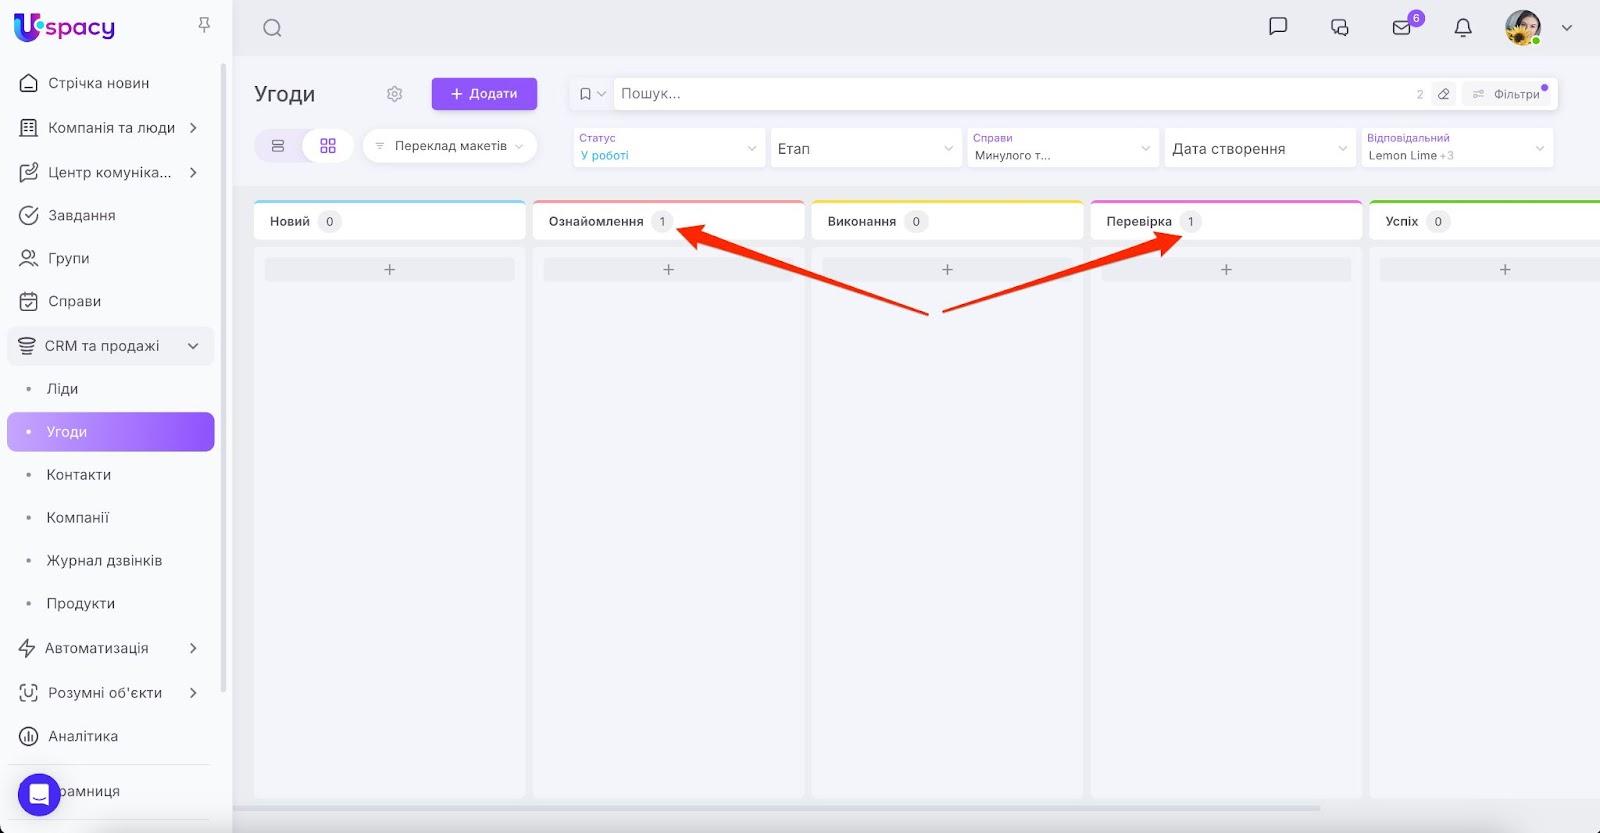
Task: Expand the Компанія та люди chevron
Action: 193,128
